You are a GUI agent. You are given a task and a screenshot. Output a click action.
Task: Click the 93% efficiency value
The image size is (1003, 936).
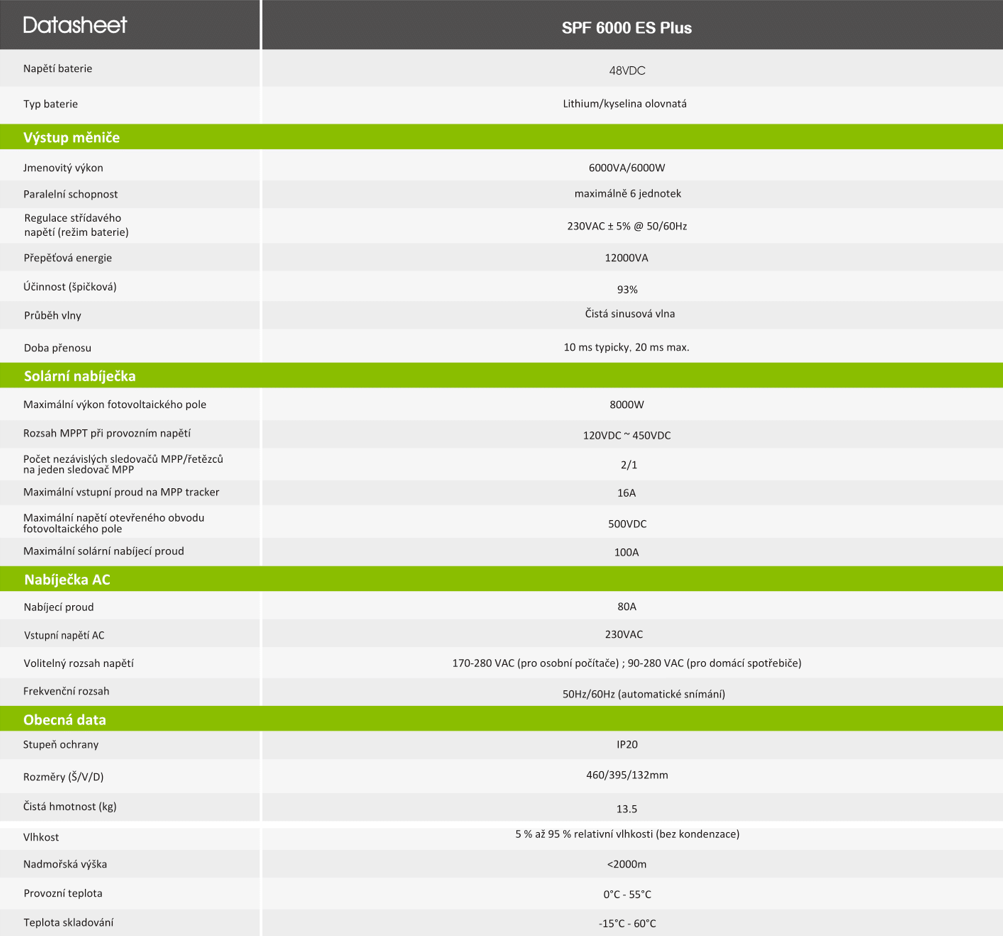(627, 289)
